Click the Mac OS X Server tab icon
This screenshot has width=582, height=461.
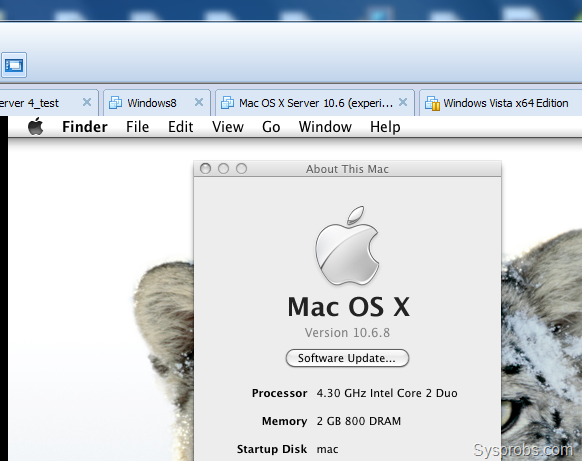point(227,103)
